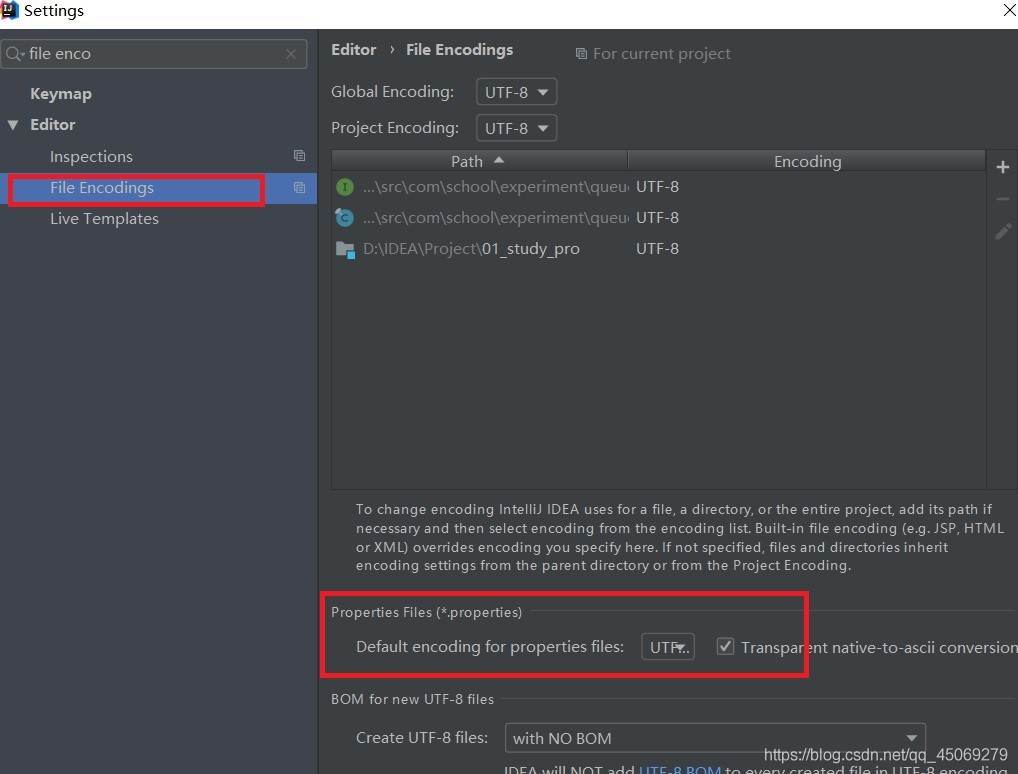
Task: Click the For current project icon
Action: point(581,54)
